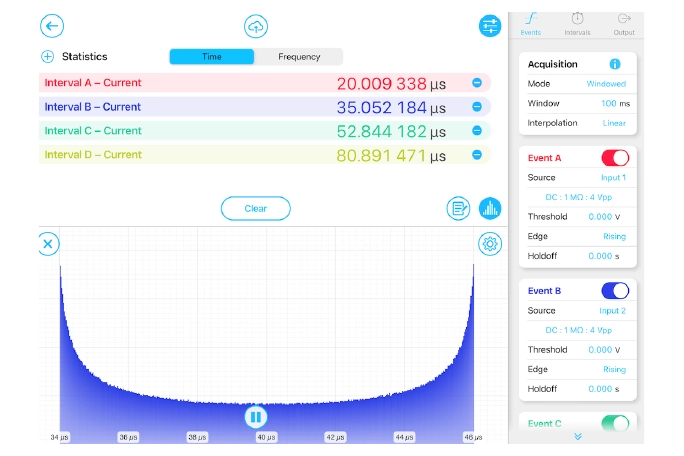
Task: Click the 44 µs axis label
Action: tap(404, 437)
